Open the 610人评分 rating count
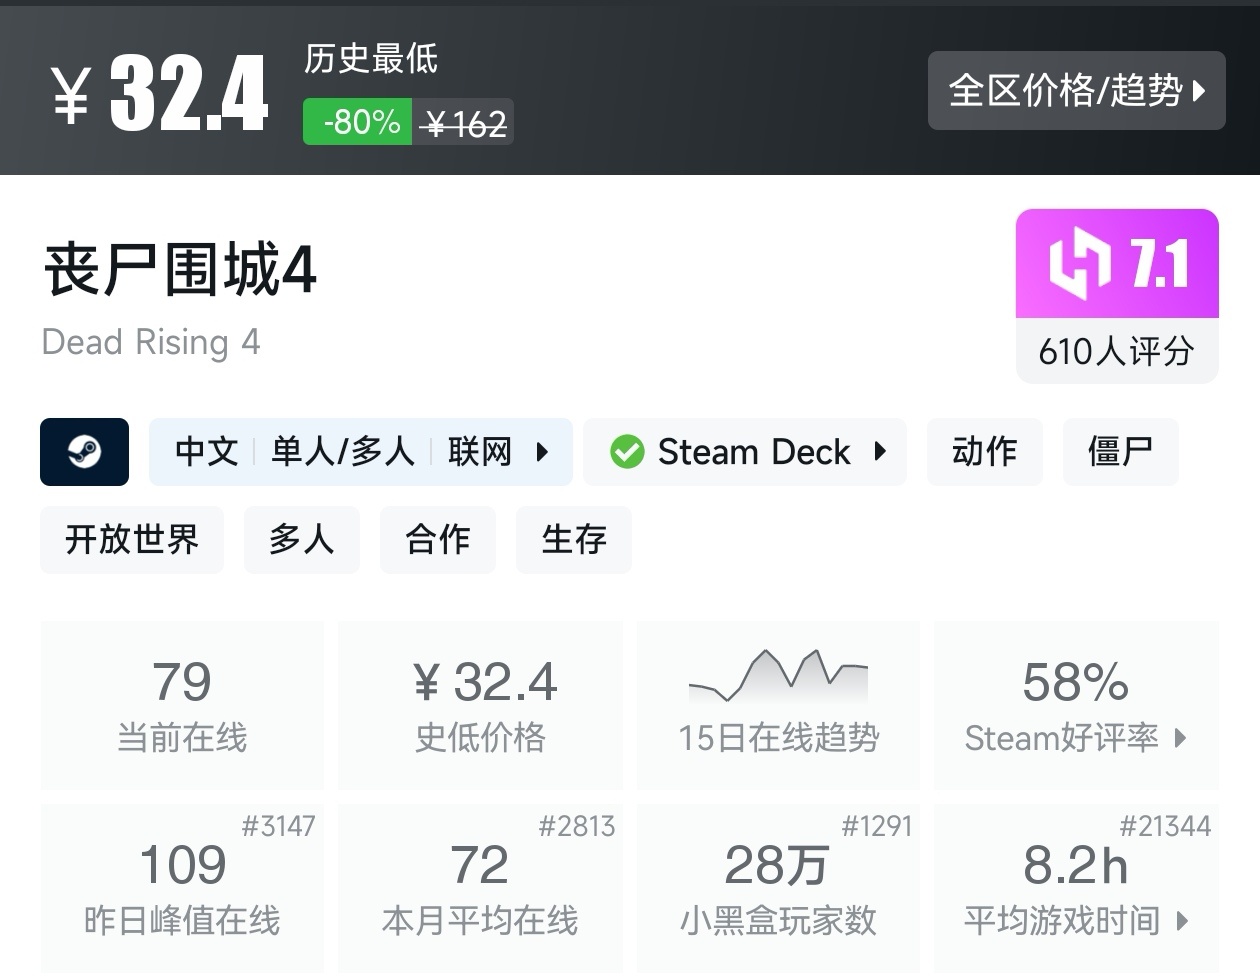 coord(1116,352)
